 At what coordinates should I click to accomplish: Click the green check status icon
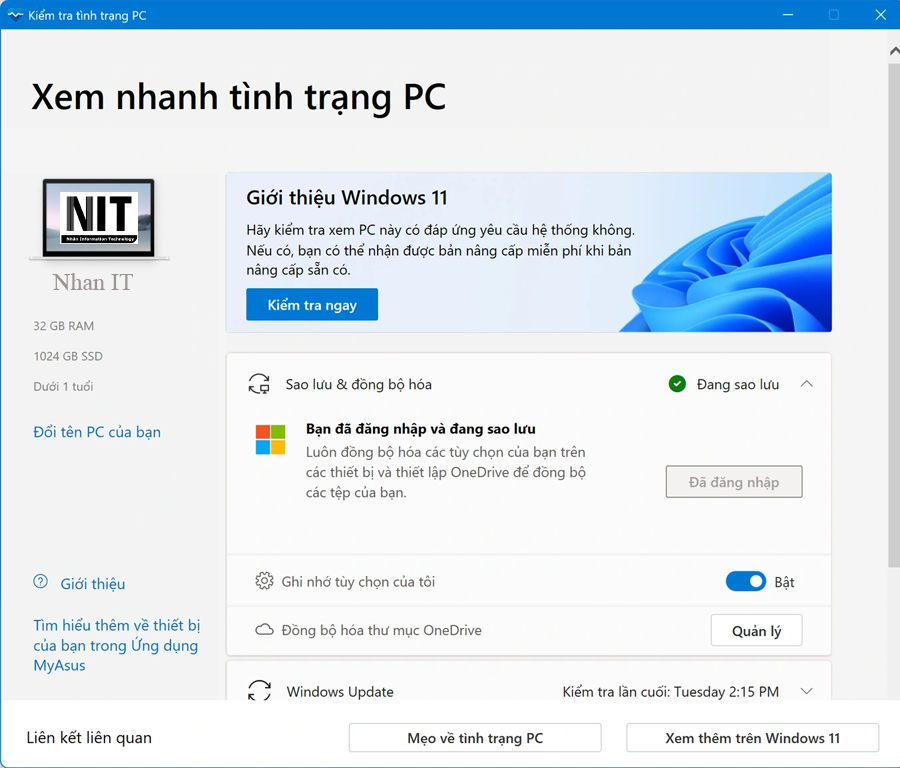click(x=677, y=384)
